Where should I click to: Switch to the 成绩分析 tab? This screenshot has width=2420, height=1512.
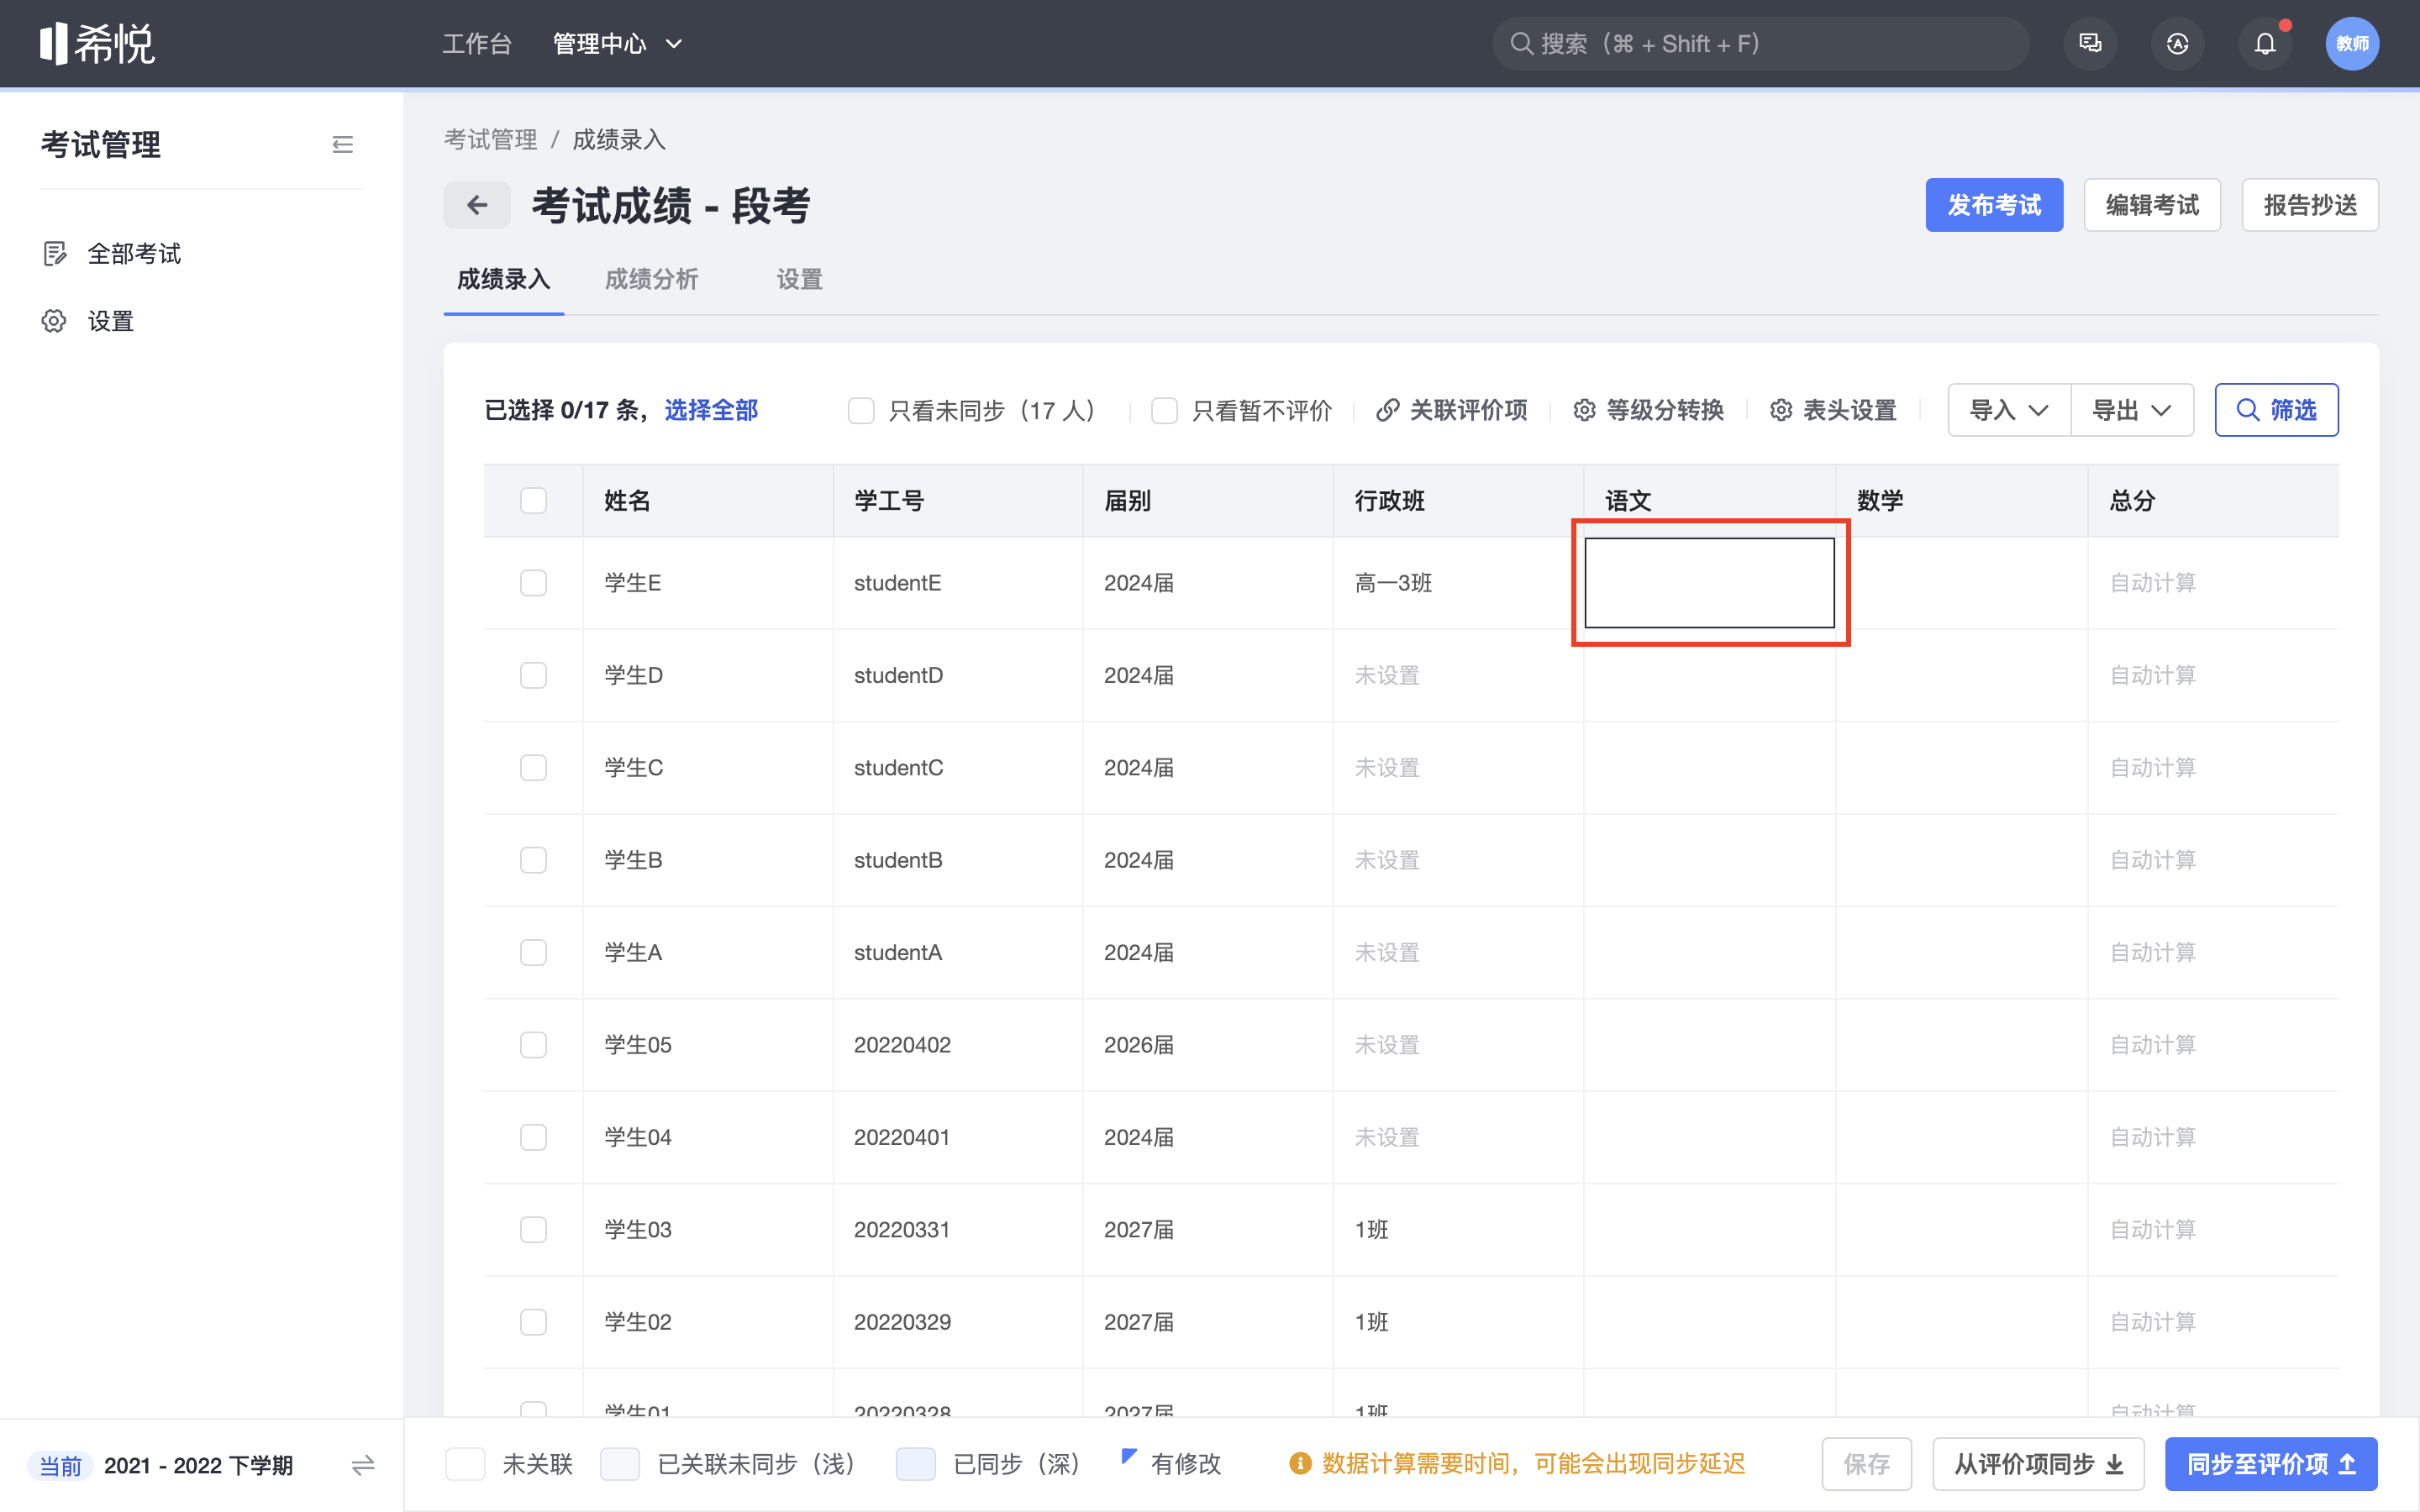point(652,279)
